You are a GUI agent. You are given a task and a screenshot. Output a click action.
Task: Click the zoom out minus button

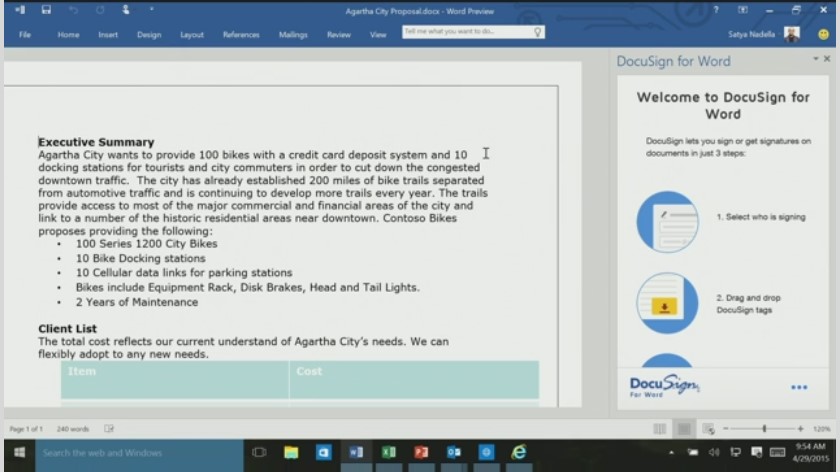click(726, 429)
